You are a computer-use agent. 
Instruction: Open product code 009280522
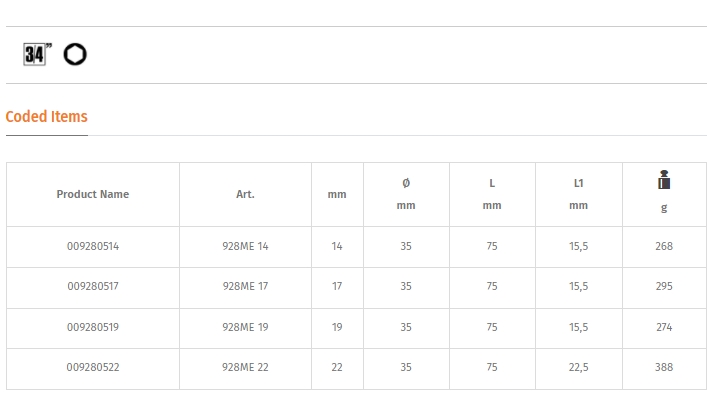[x=93, y=367]
